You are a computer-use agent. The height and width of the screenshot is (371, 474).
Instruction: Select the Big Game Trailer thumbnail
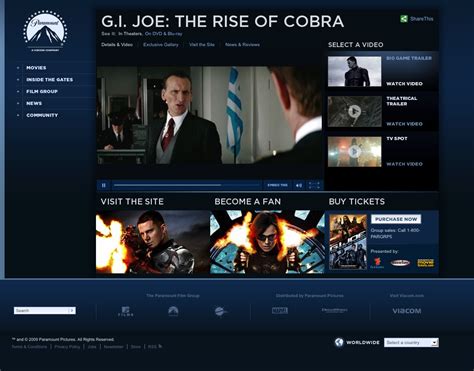click(354, 71)
